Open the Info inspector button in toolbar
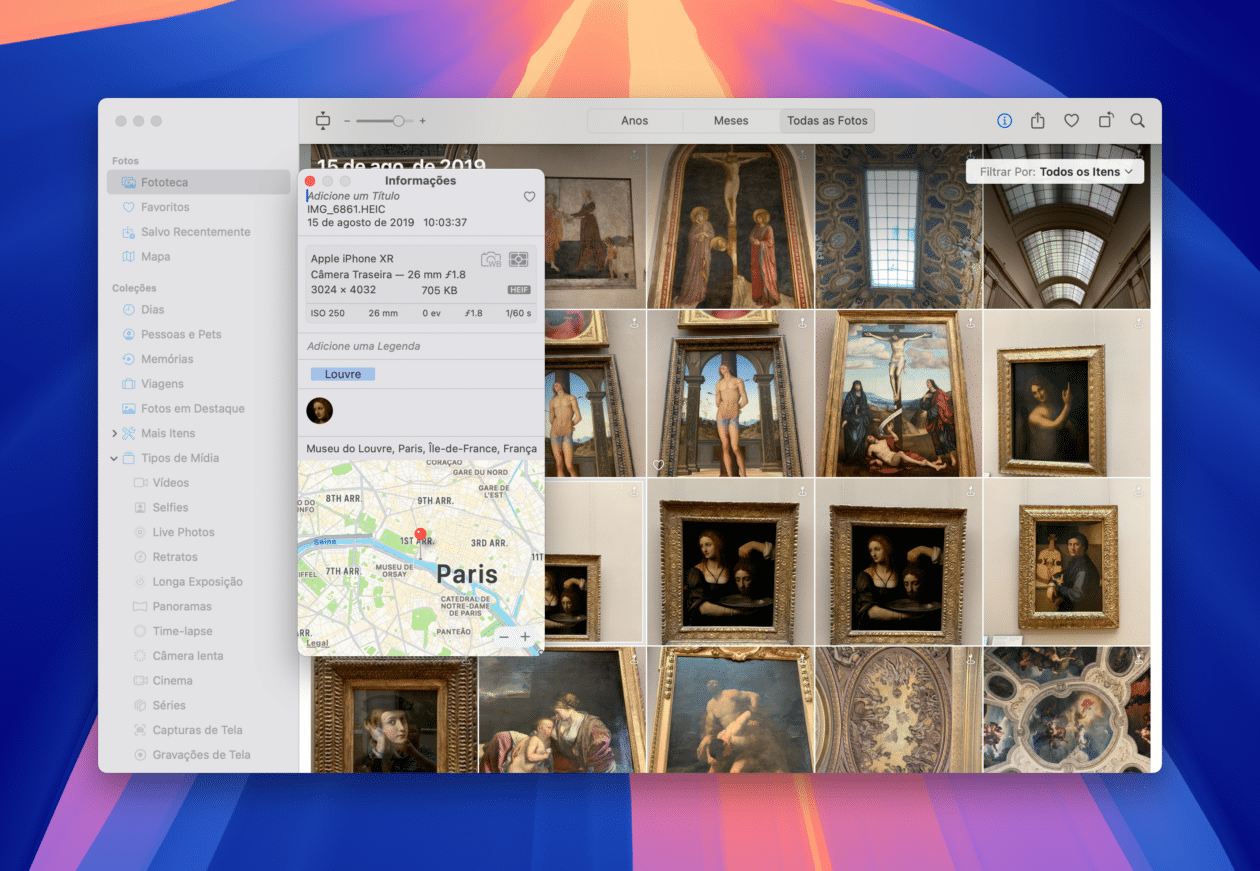This screenshot has height=871, width=1260. [x=1004, y=121]
